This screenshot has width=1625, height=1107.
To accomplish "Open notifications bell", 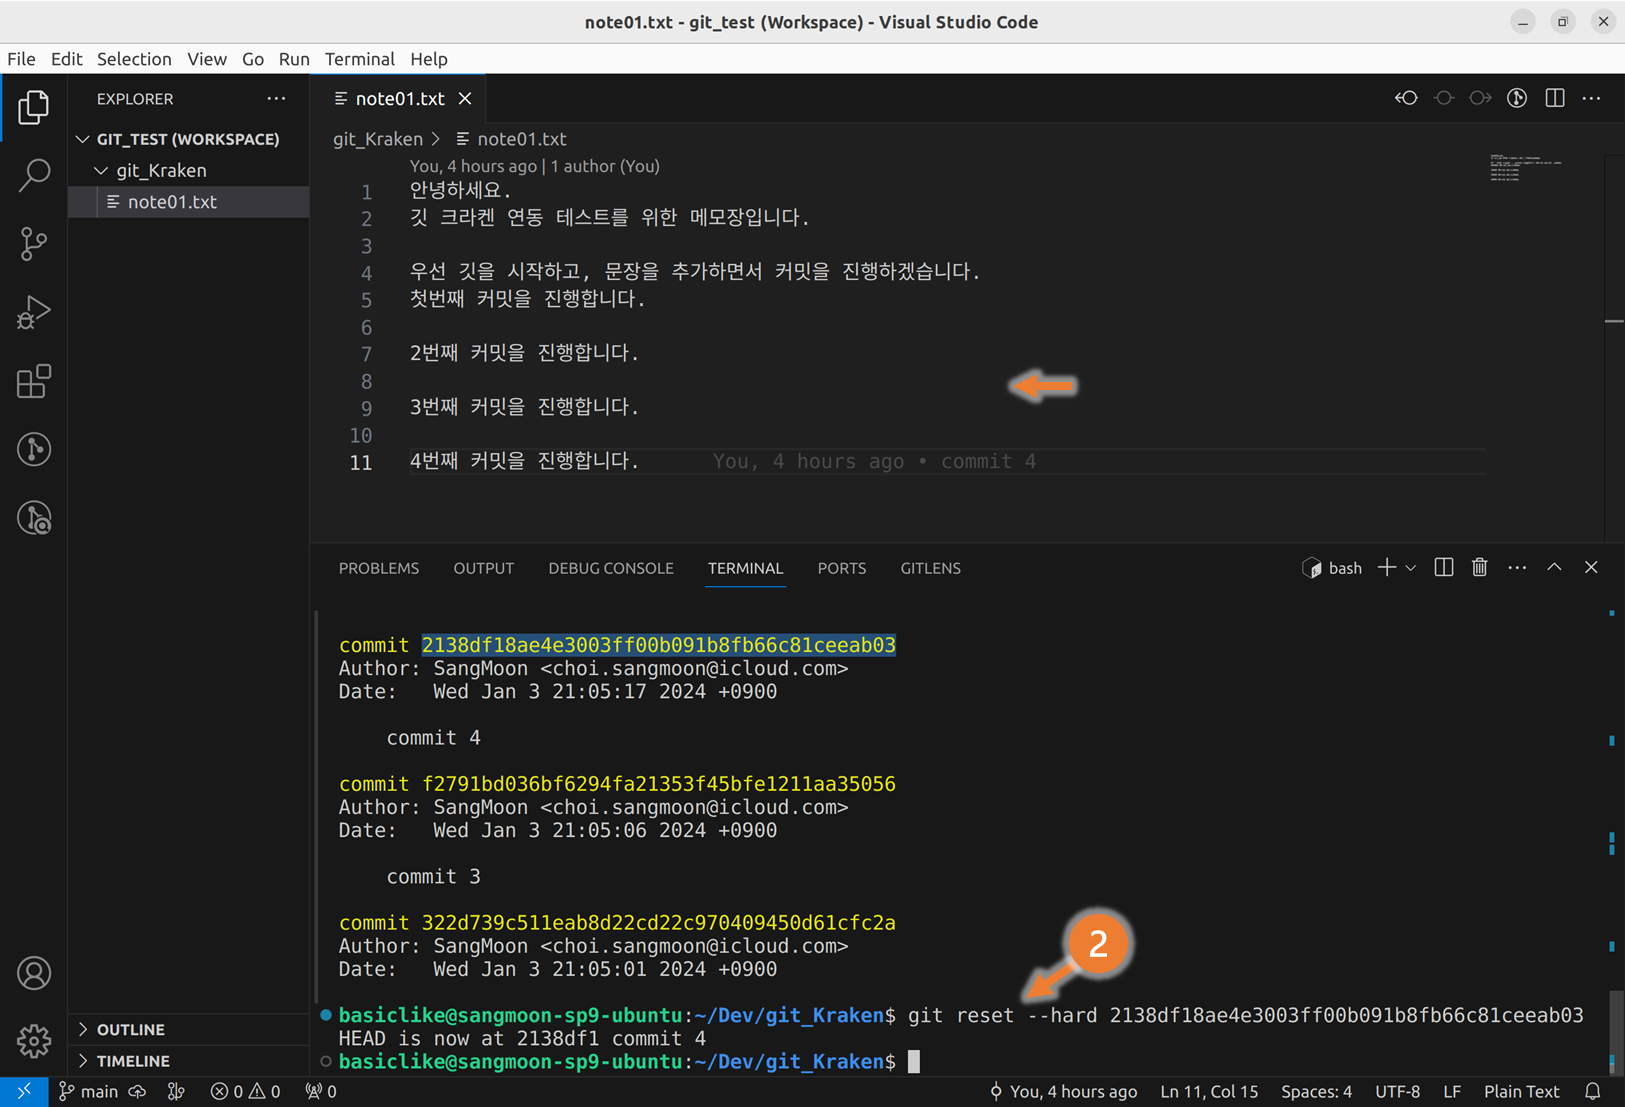I will pyautogui.click(x=1593, y=1092).
